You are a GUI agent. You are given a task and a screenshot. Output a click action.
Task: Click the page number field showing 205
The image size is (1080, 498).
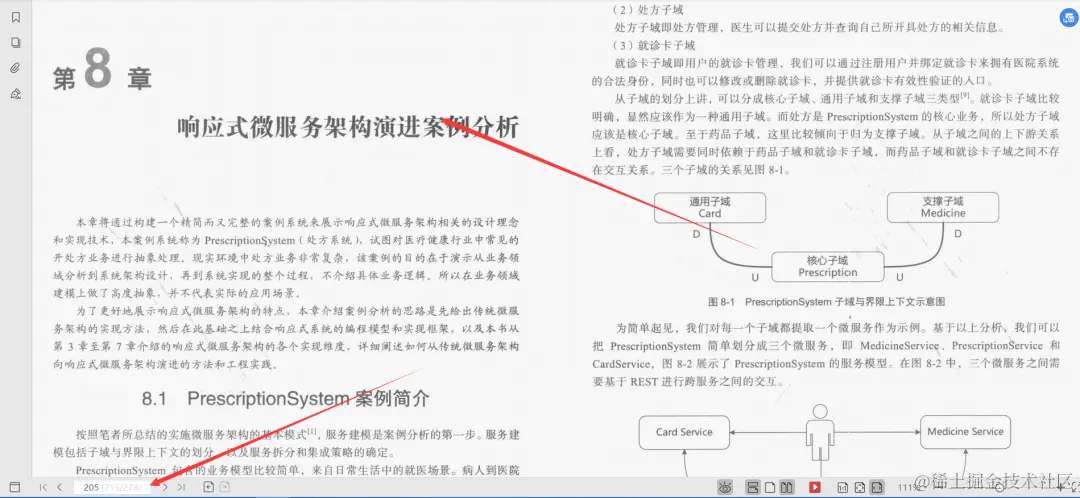tap(112, 487)
